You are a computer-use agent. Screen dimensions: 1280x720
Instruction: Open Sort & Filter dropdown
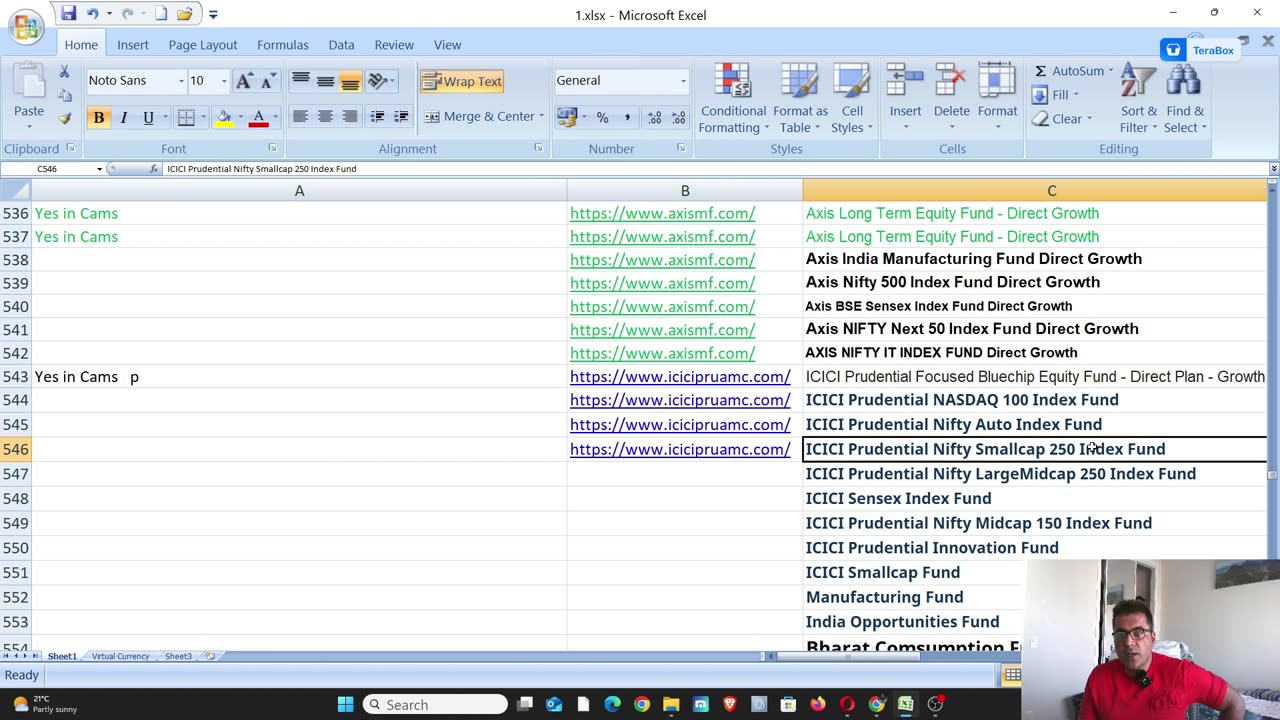1138,98
